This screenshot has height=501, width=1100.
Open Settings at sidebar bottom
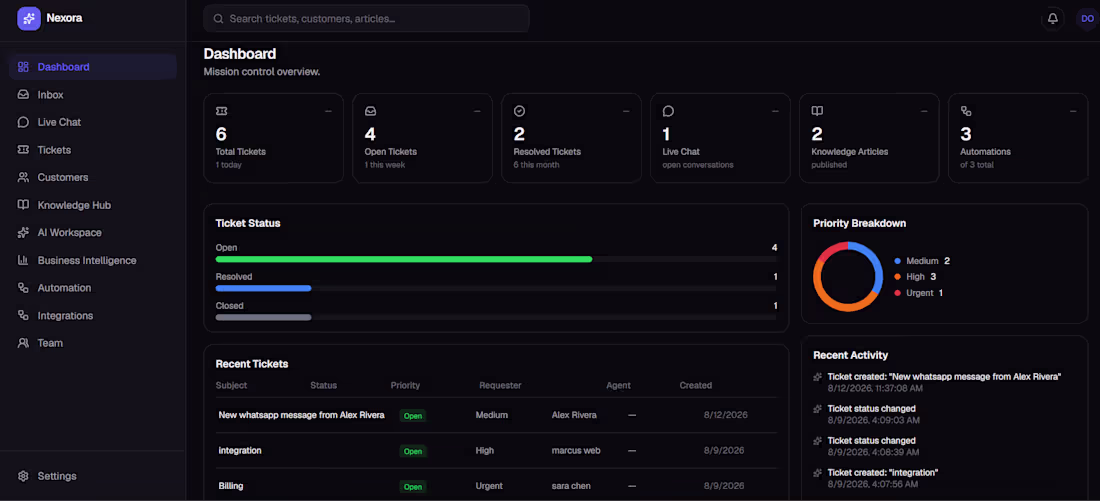coord(93,476)
